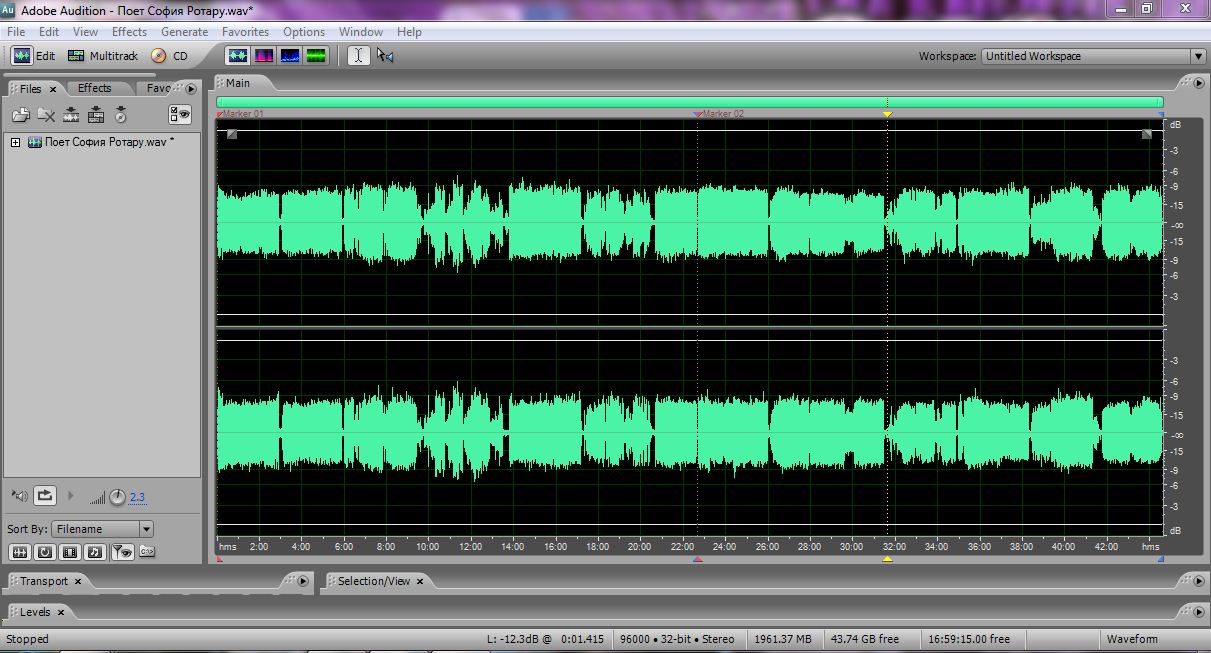Switch to CD view
The width and height of the screenshot is (1211, 653).
click(x=170, y=56)
